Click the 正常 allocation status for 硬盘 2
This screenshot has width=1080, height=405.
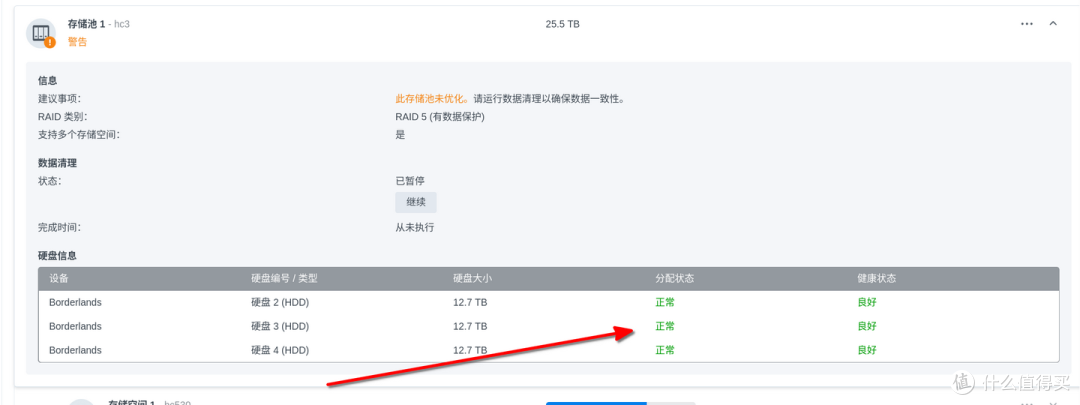(x=665, y=302)
